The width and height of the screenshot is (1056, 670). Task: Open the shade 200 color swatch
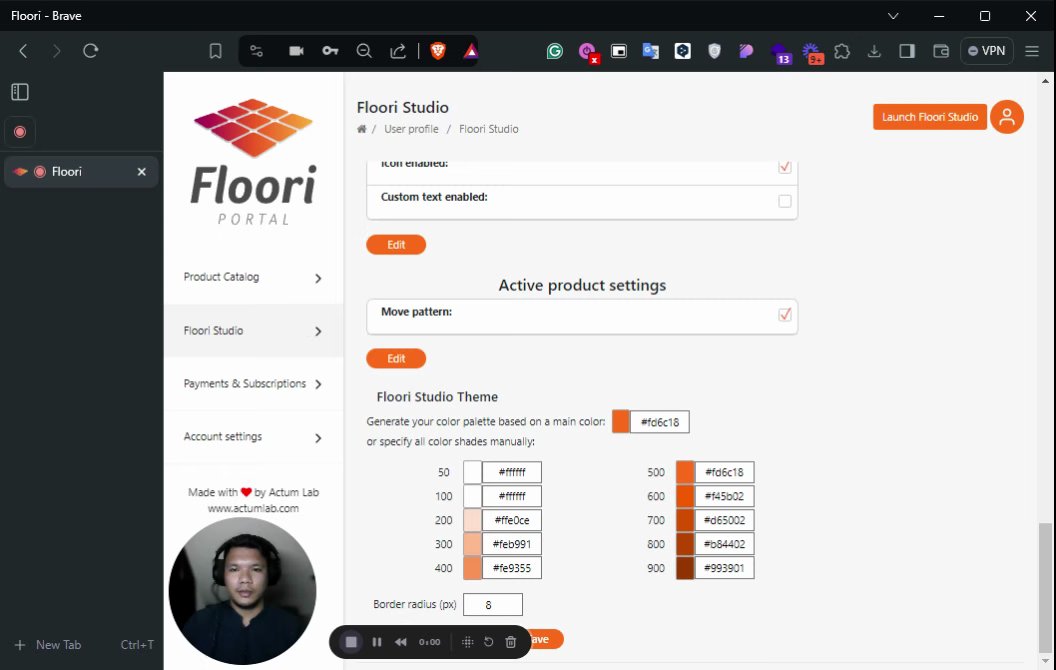coord(472,520)
